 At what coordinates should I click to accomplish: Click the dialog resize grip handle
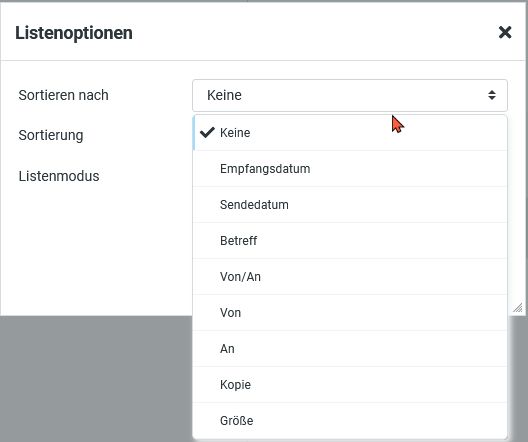(x=518, y=308)
